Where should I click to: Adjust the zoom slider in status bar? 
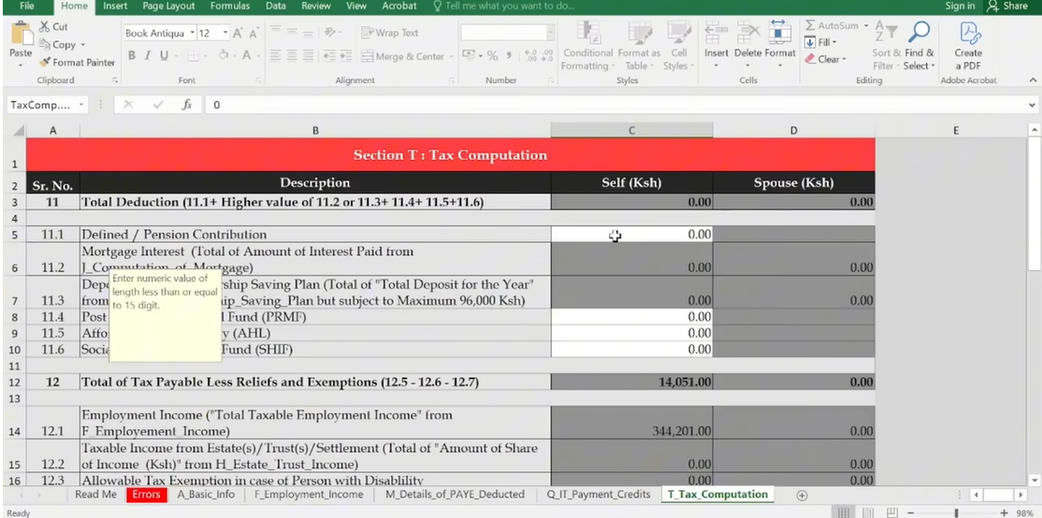click(956, 512)
